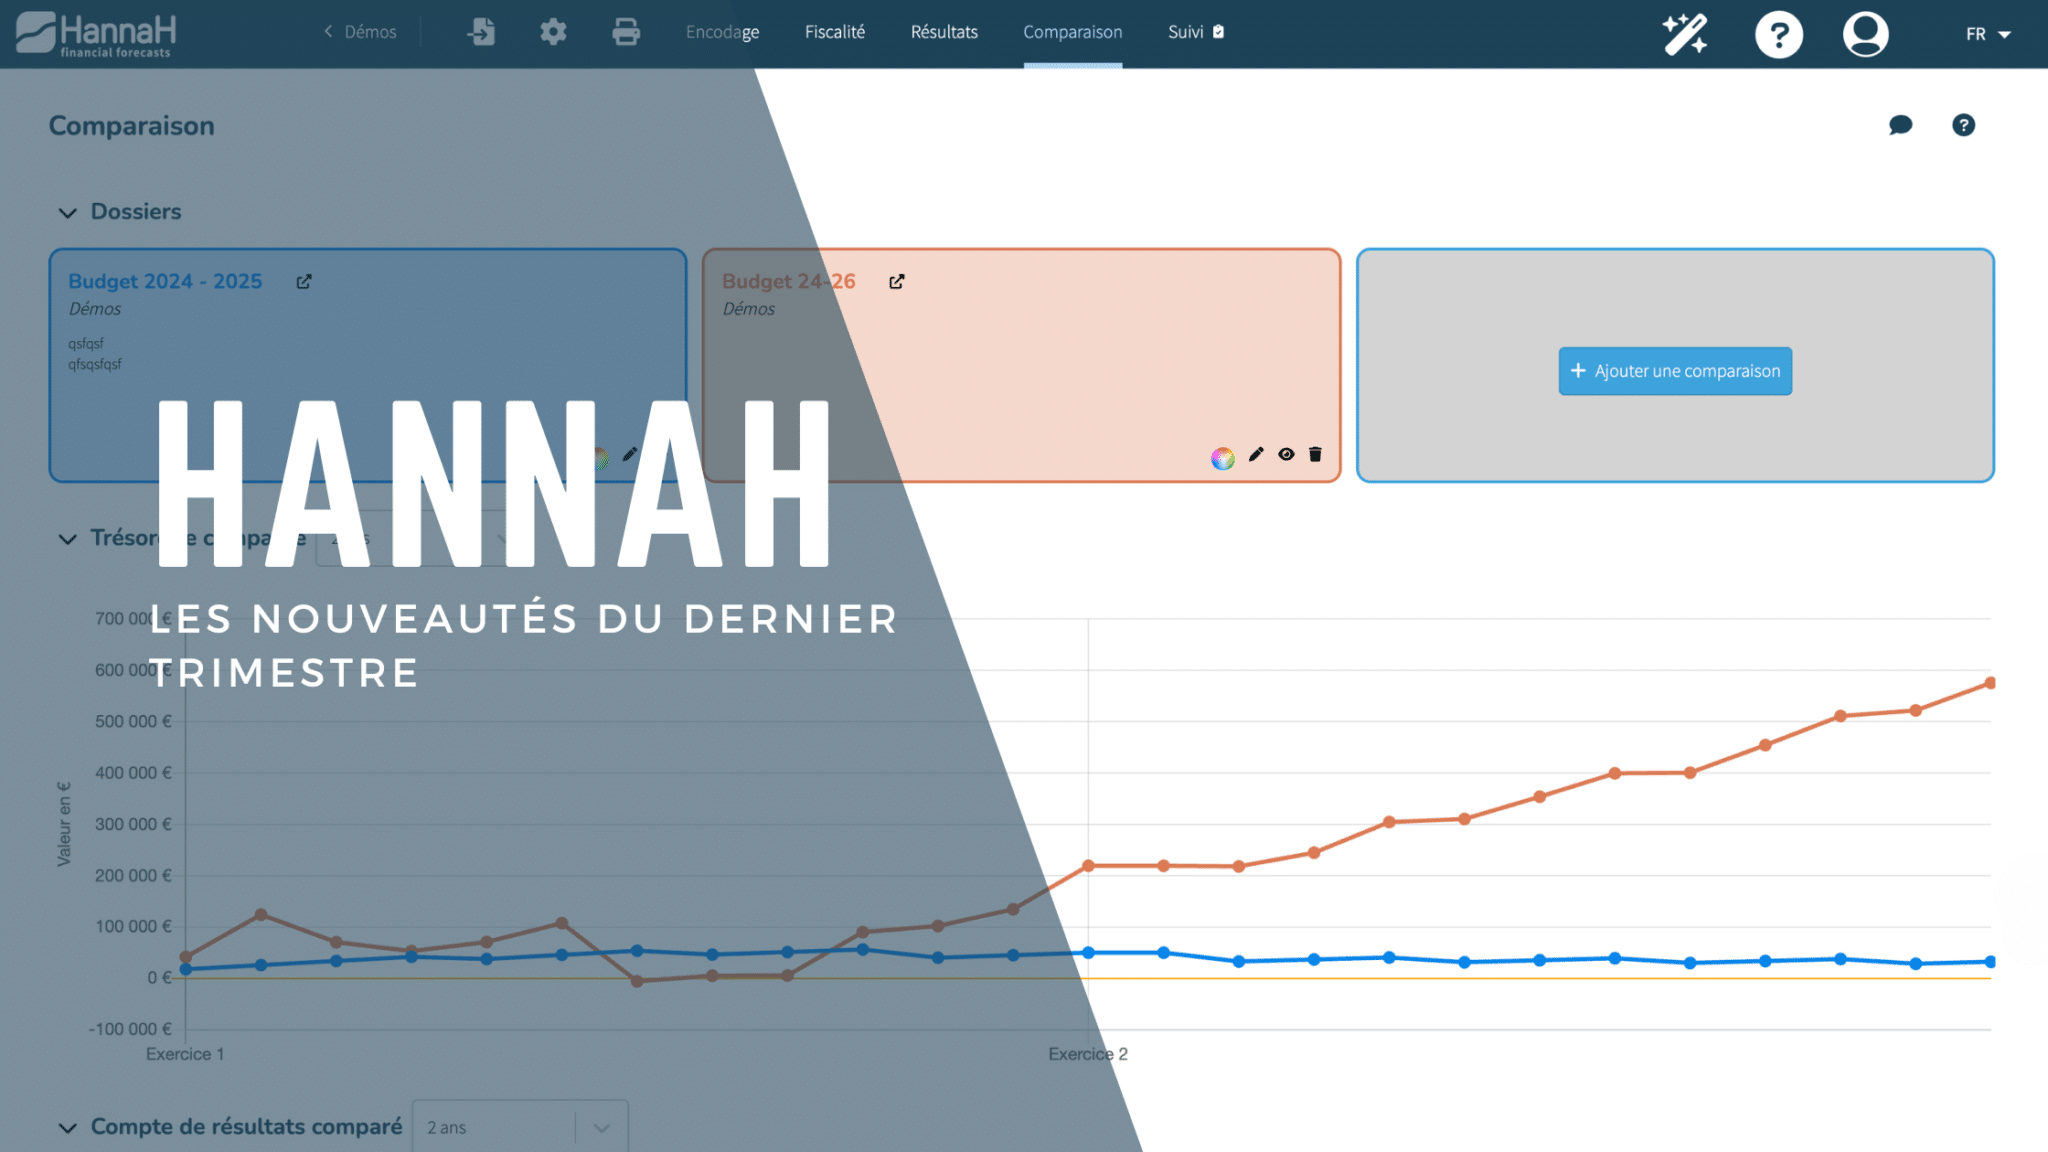Switch to the Résultats tab
This screenshot has height=1152, width=2048.
point(942,31)
